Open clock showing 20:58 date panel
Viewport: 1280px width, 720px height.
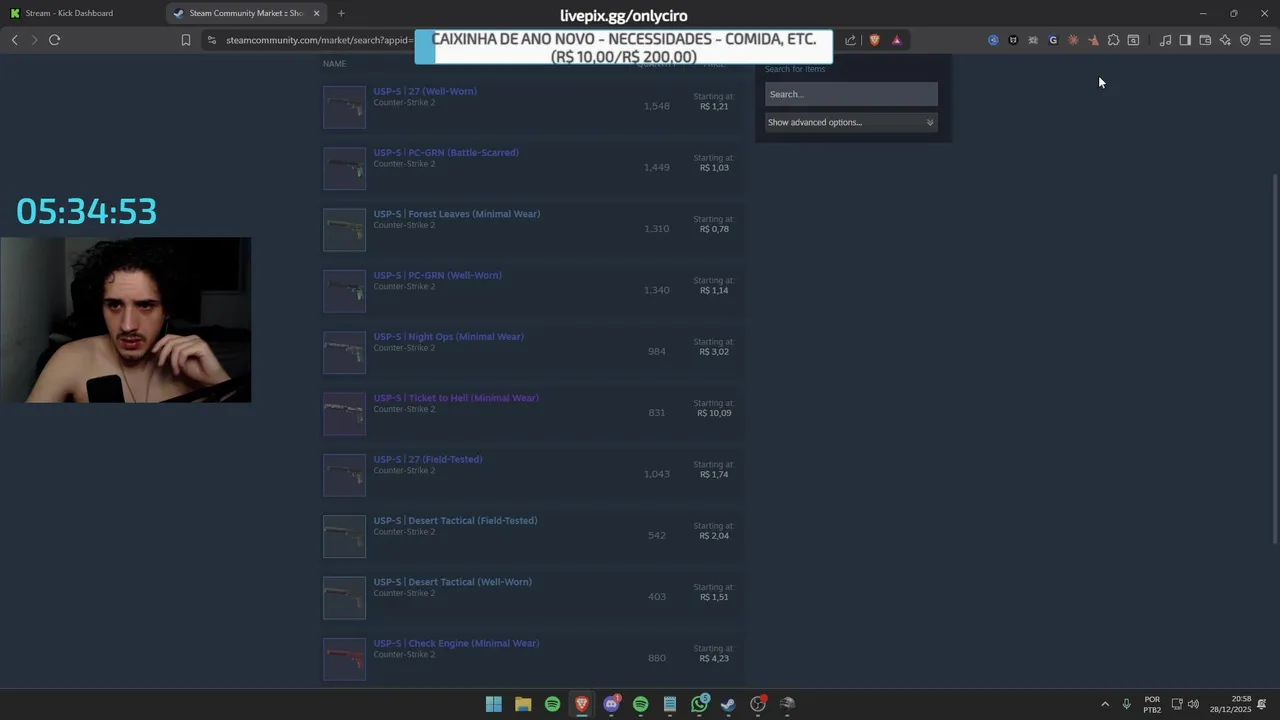1231,704
